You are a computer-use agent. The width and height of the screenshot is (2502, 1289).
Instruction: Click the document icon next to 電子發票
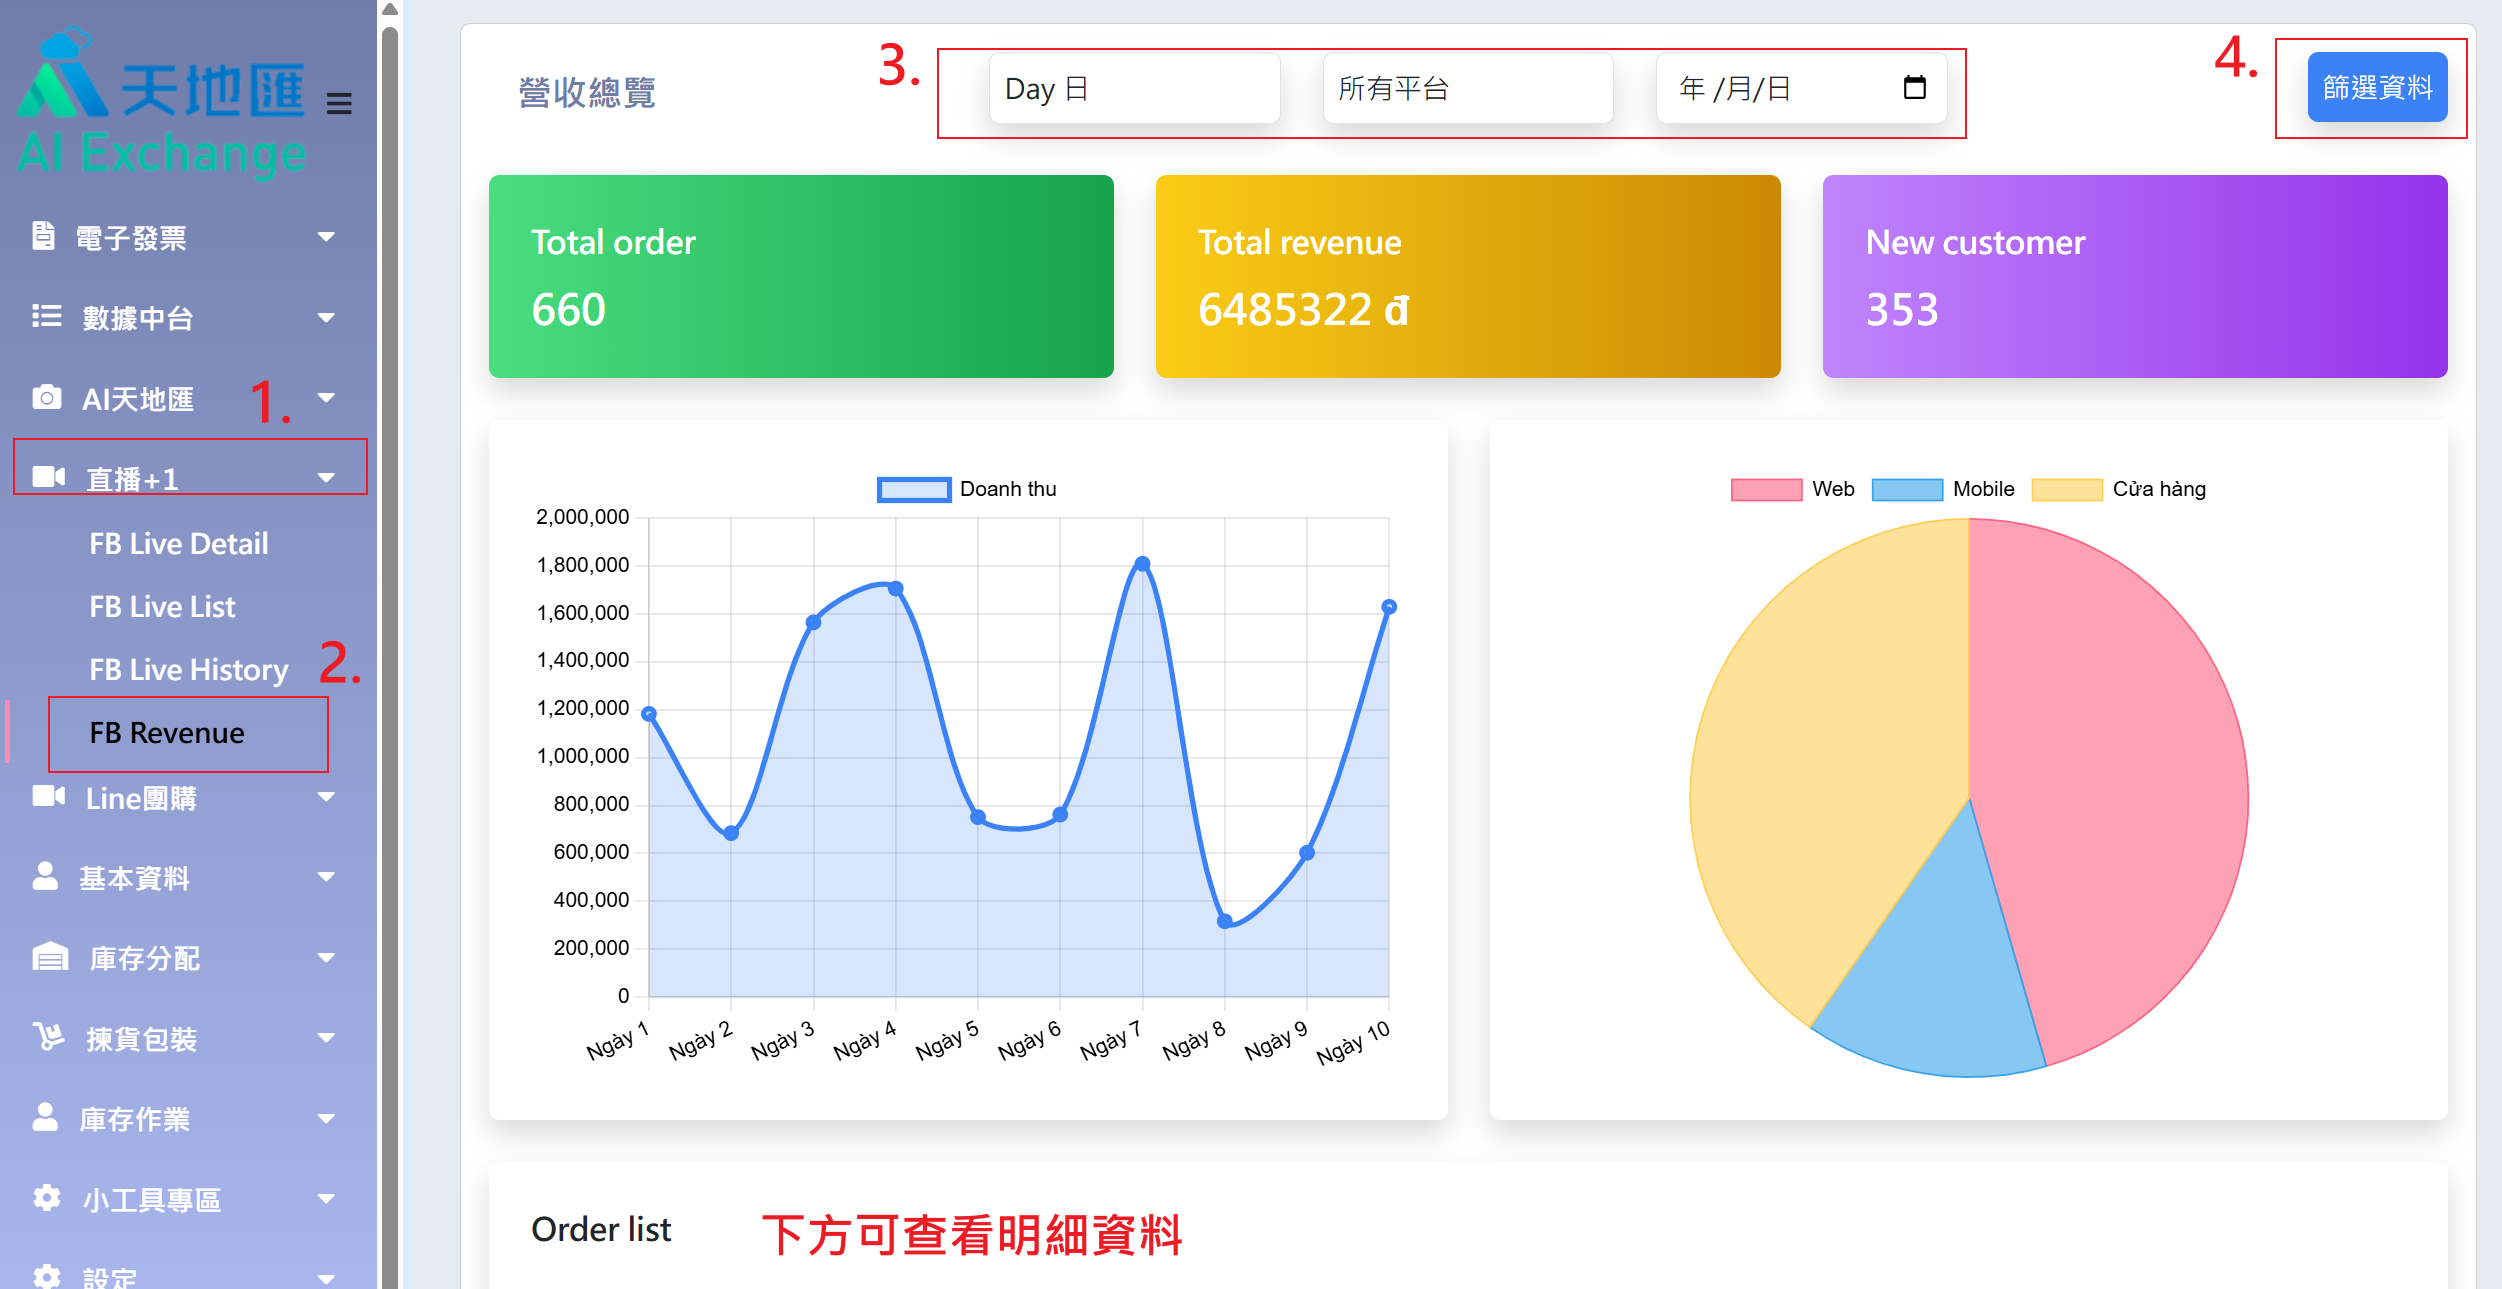tap(43, 236)
